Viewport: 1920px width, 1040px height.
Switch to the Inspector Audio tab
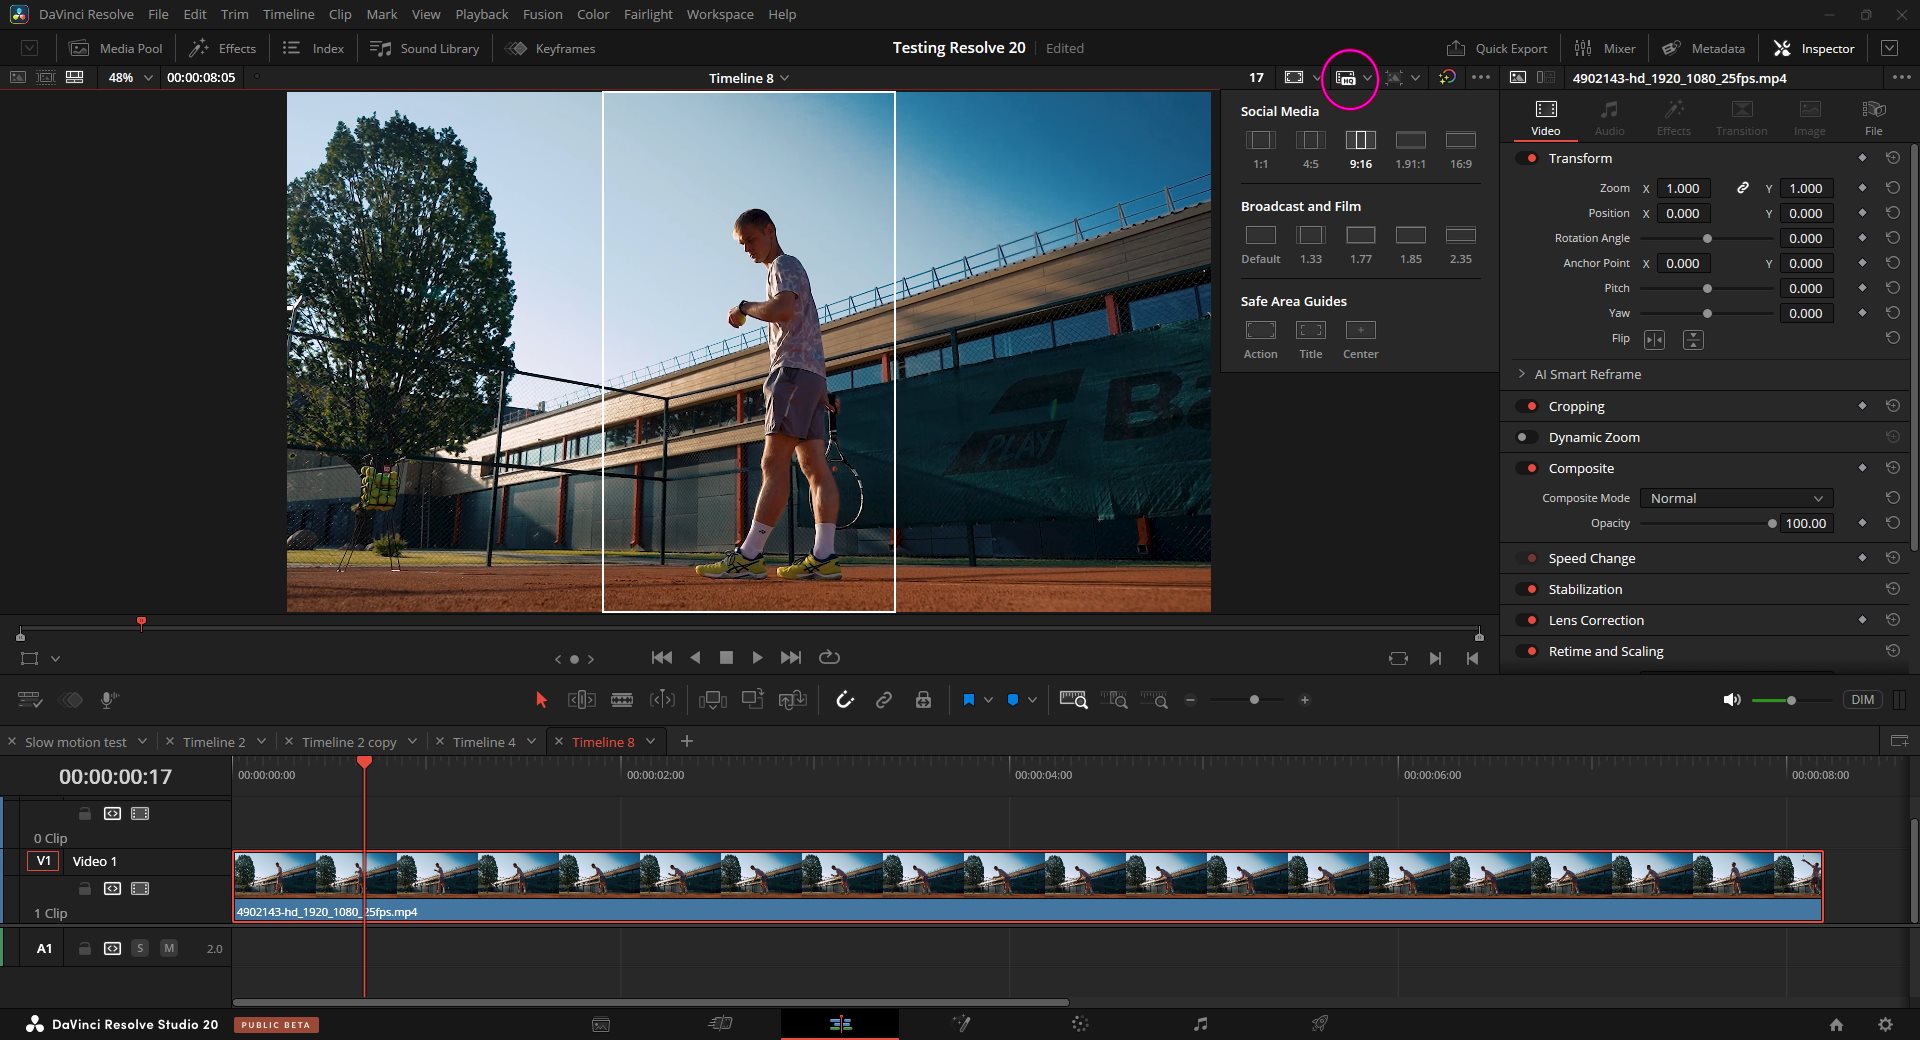1609,117
